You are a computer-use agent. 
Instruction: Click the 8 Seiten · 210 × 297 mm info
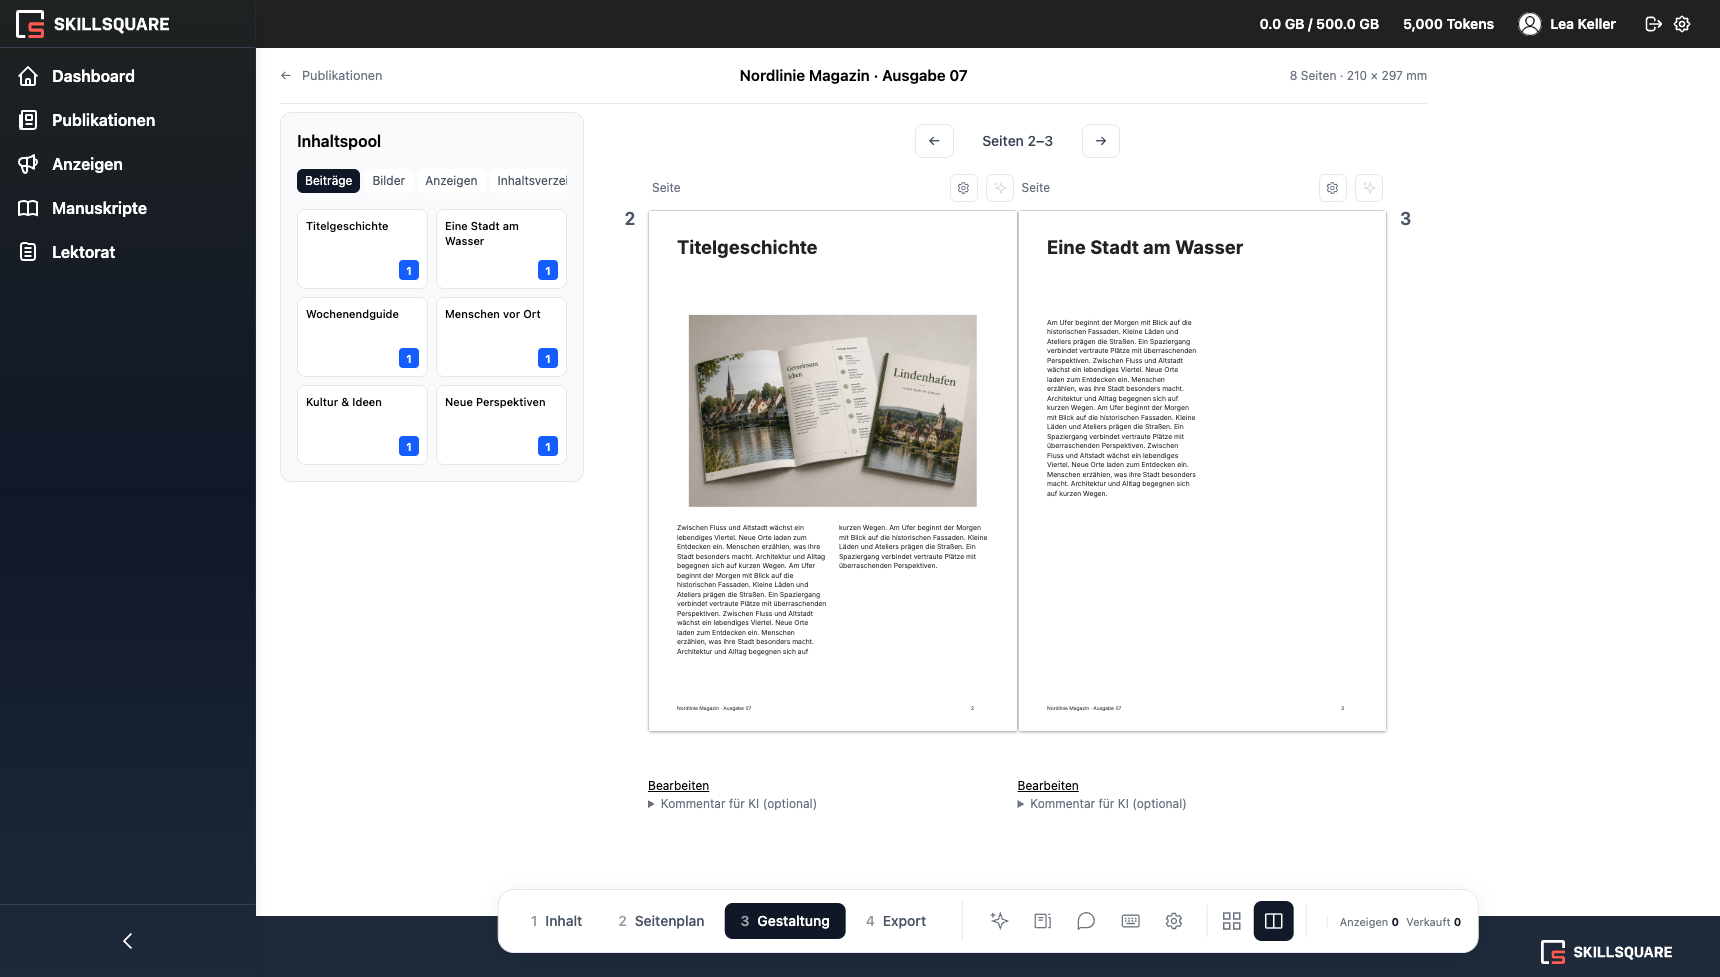coord(1358,76)
